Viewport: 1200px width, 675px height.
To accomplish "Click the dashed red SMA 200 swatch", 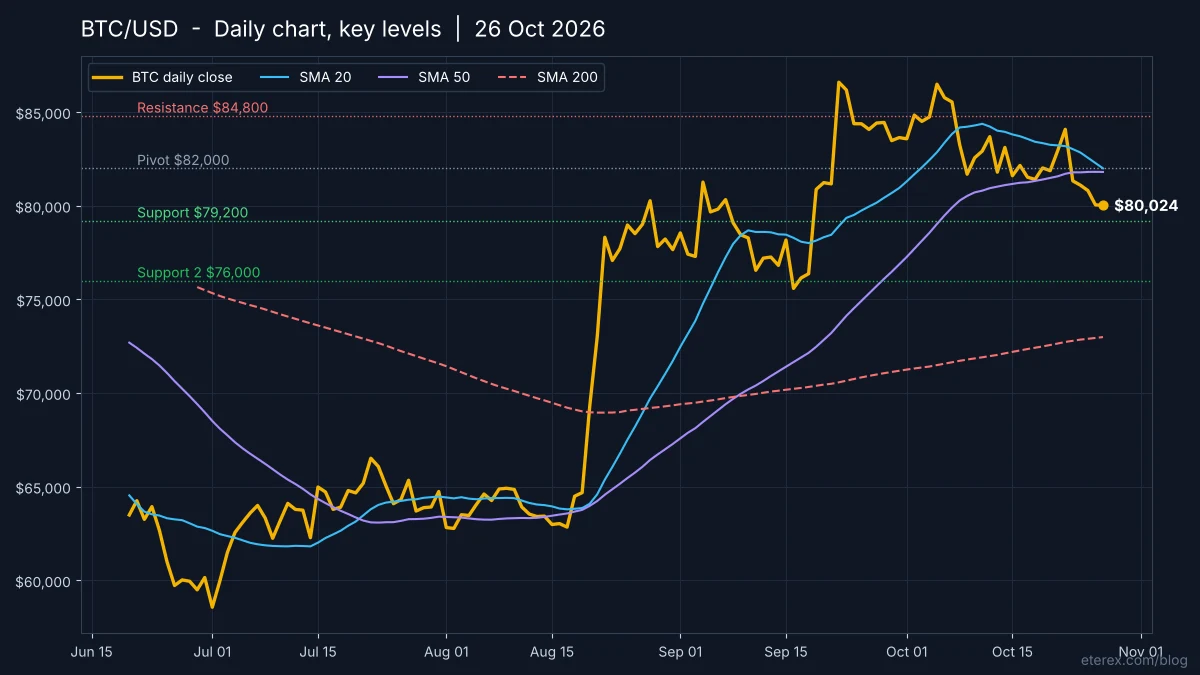I will 512,77.
